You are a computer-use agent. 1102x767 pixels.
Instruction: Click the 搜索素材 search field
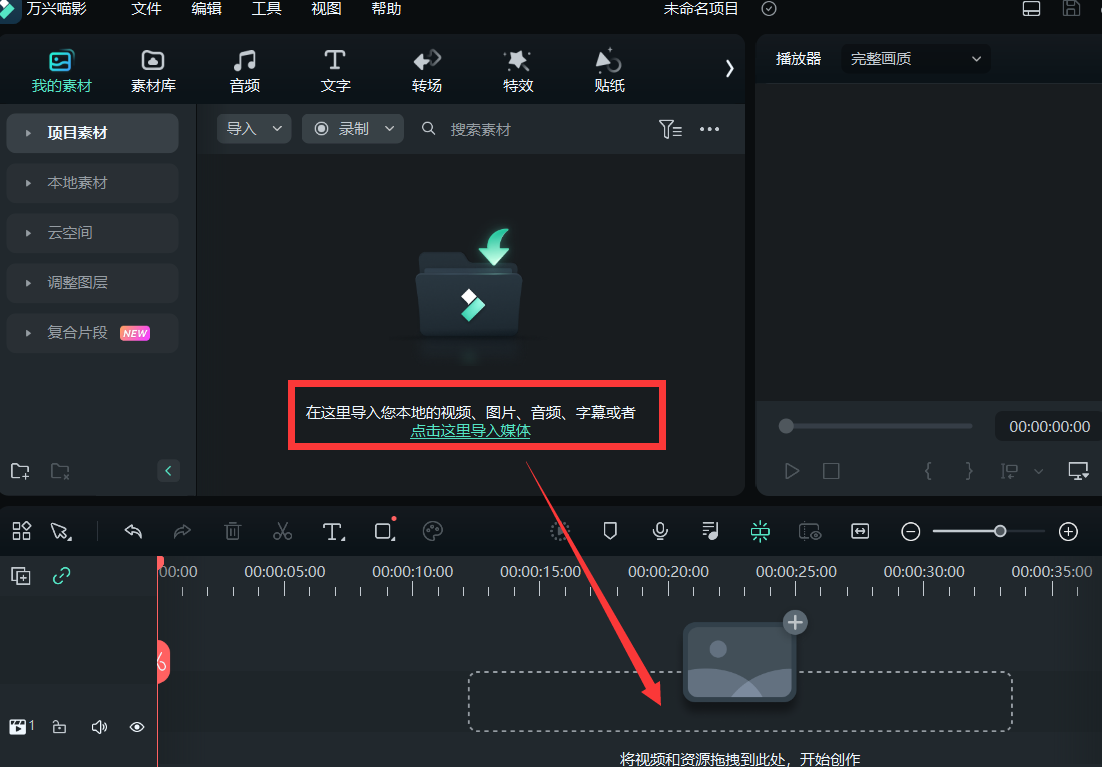pyautogui.click(x=540, y=129)
